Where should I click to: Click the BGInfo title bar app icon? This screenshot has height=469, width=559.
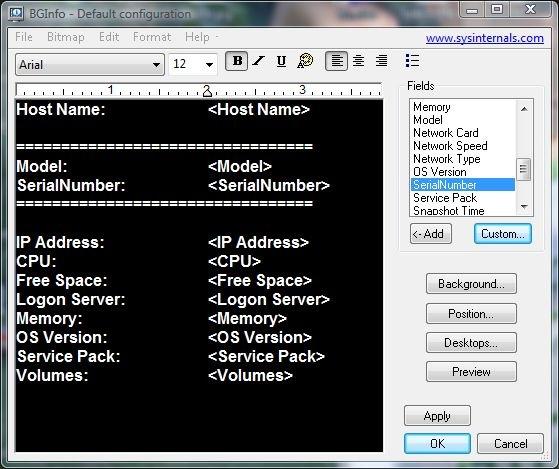tap(16, 14)
